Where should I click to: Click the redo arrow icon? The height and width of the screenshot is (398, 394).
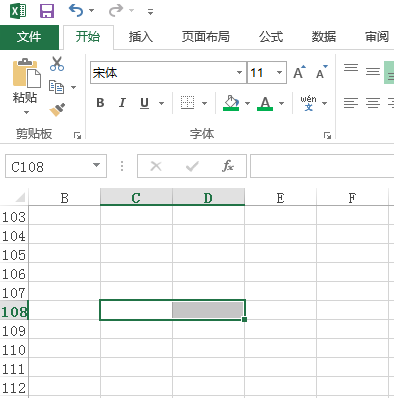pyautogui.click(x=116, y=11)
